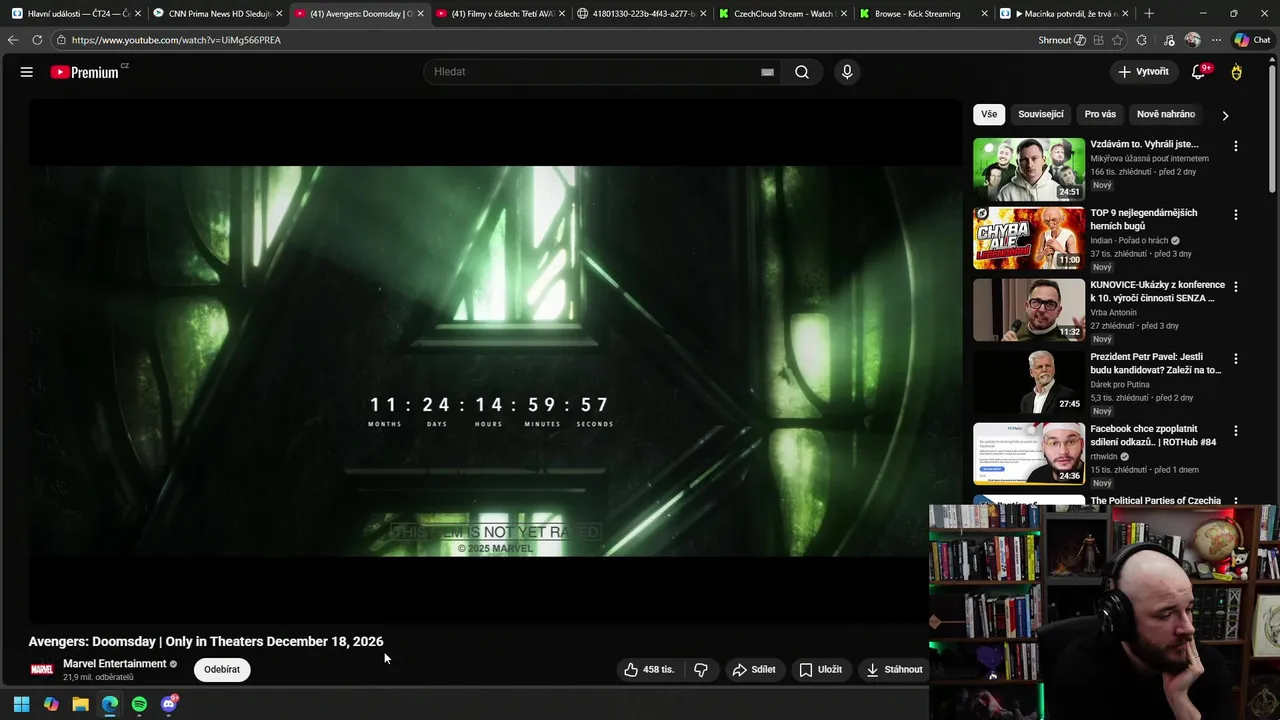Open title Facebook chce zpoplatnit sdílení odkazů

point(1153,436)
